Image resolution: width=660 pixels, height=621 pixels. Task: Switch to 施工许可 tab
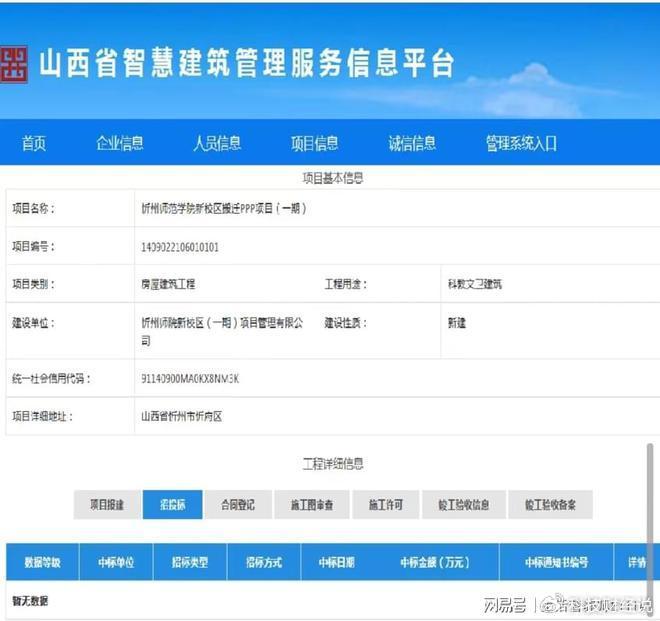coord(386,505)
